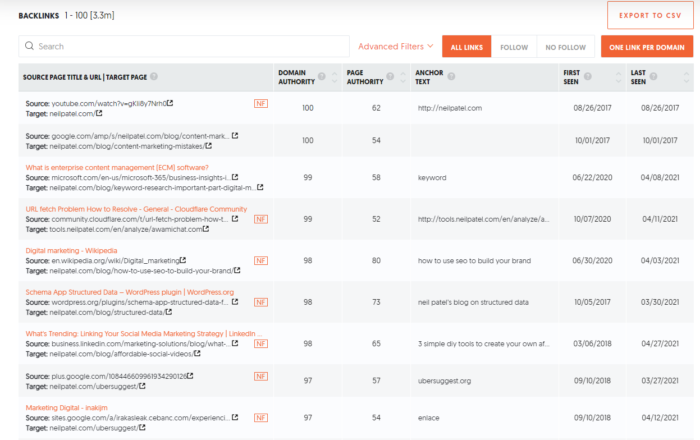Expand Advanced Filters dropdown
This screenshot has width=700, height=440.
(x=396, y=46)
